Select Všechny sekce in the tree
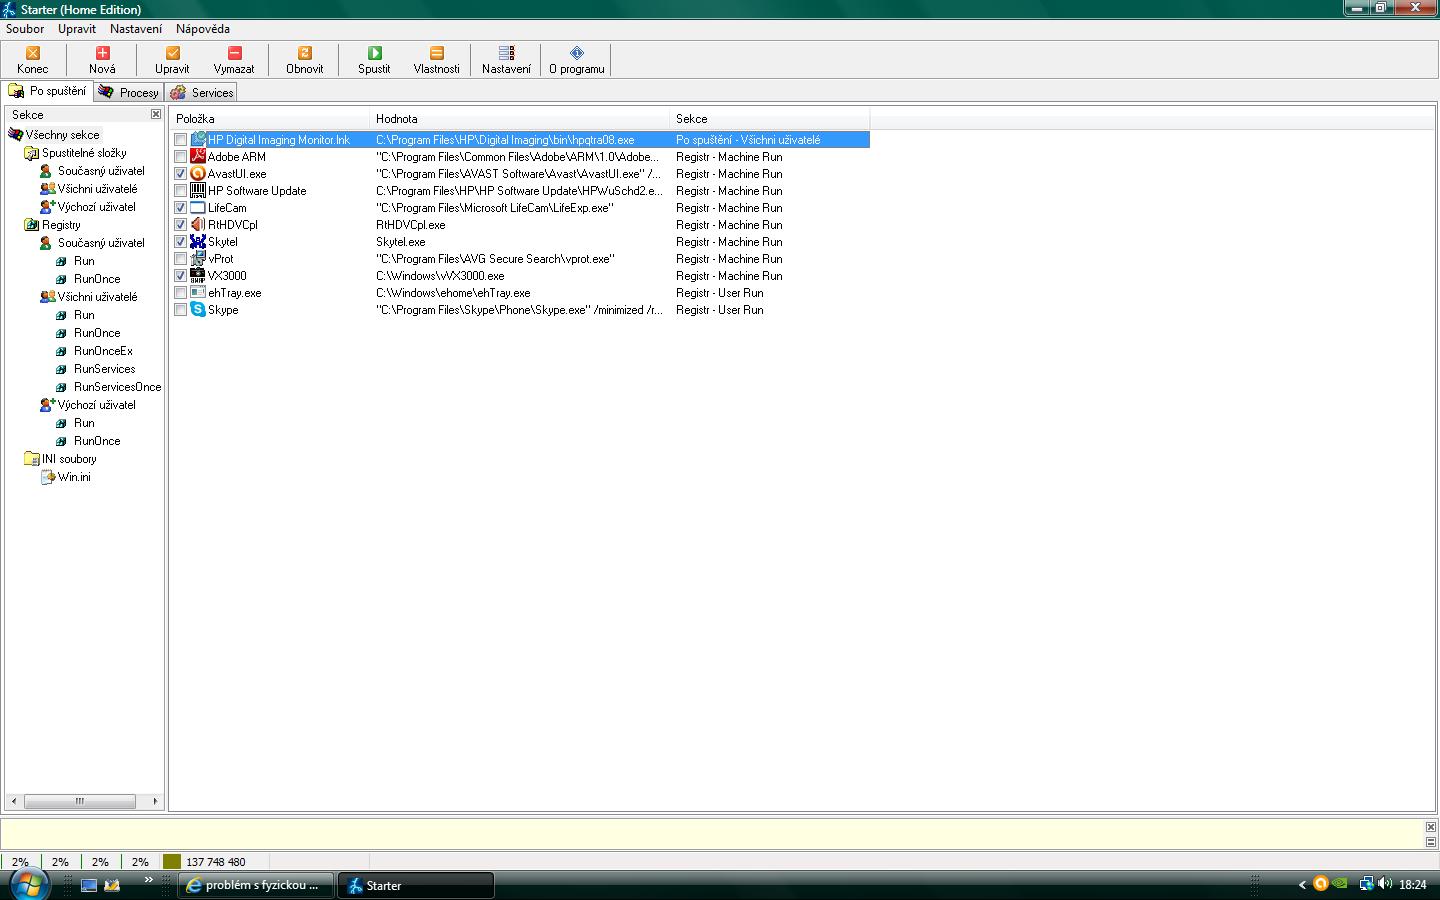 62,135
